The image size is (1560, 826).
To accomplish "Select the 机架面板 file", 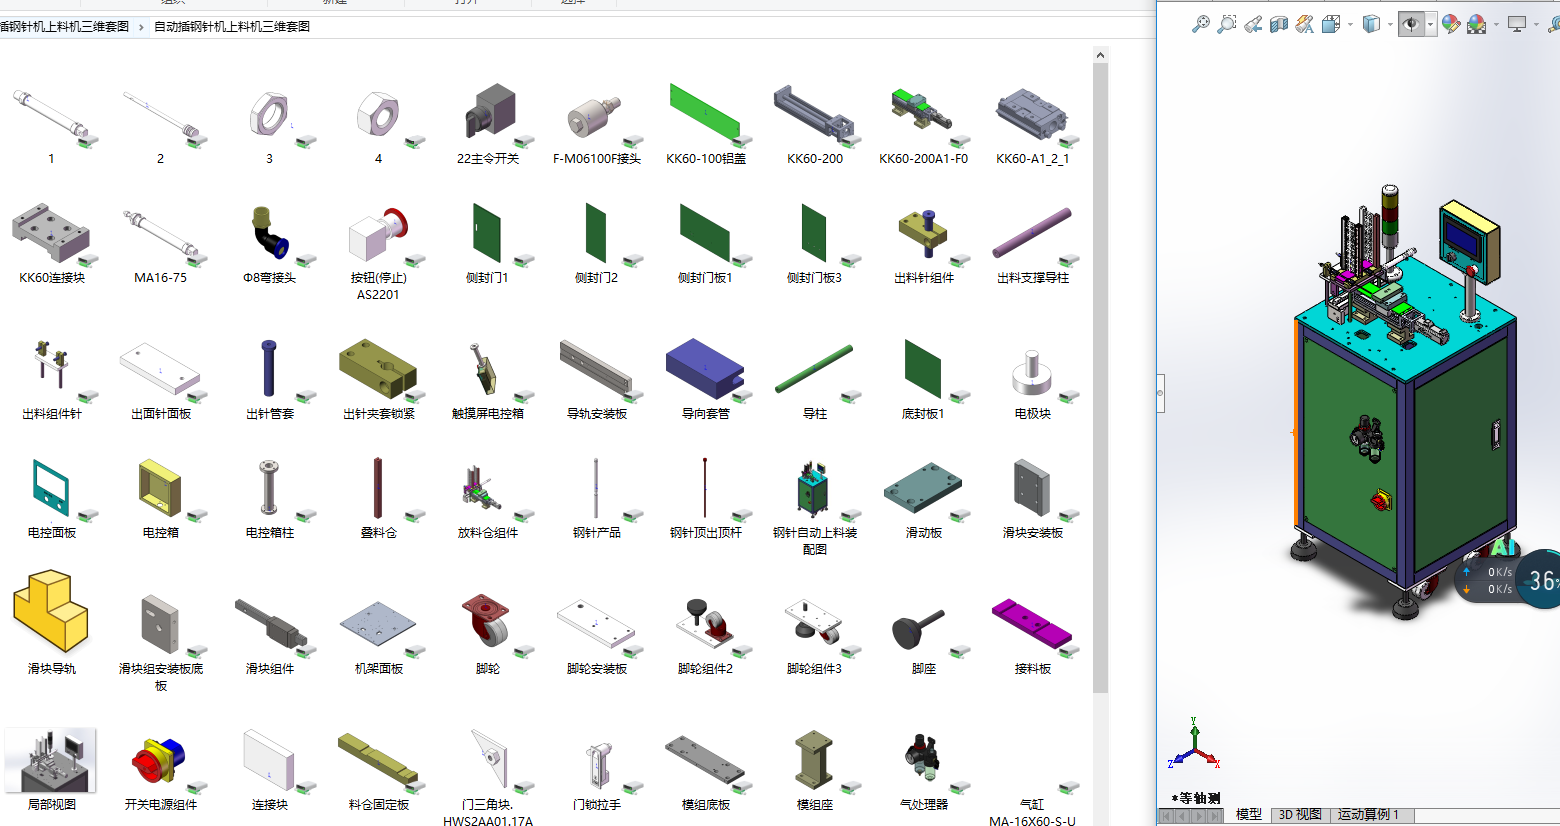I will pyautogui.click(x=378, y=634).
